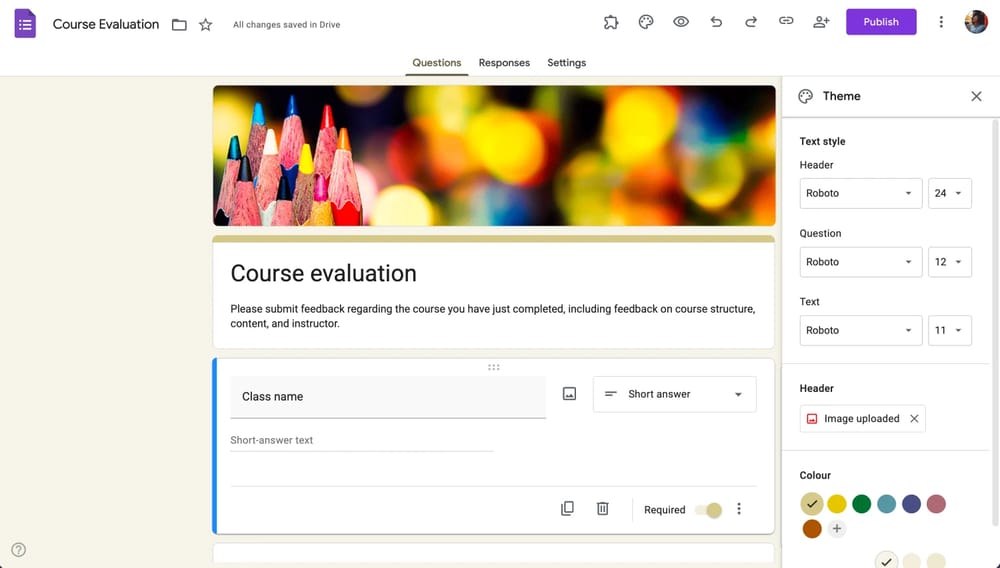Switch to the Questions tab
Viewport: 1000px width, 568px height.
[436, 63]
